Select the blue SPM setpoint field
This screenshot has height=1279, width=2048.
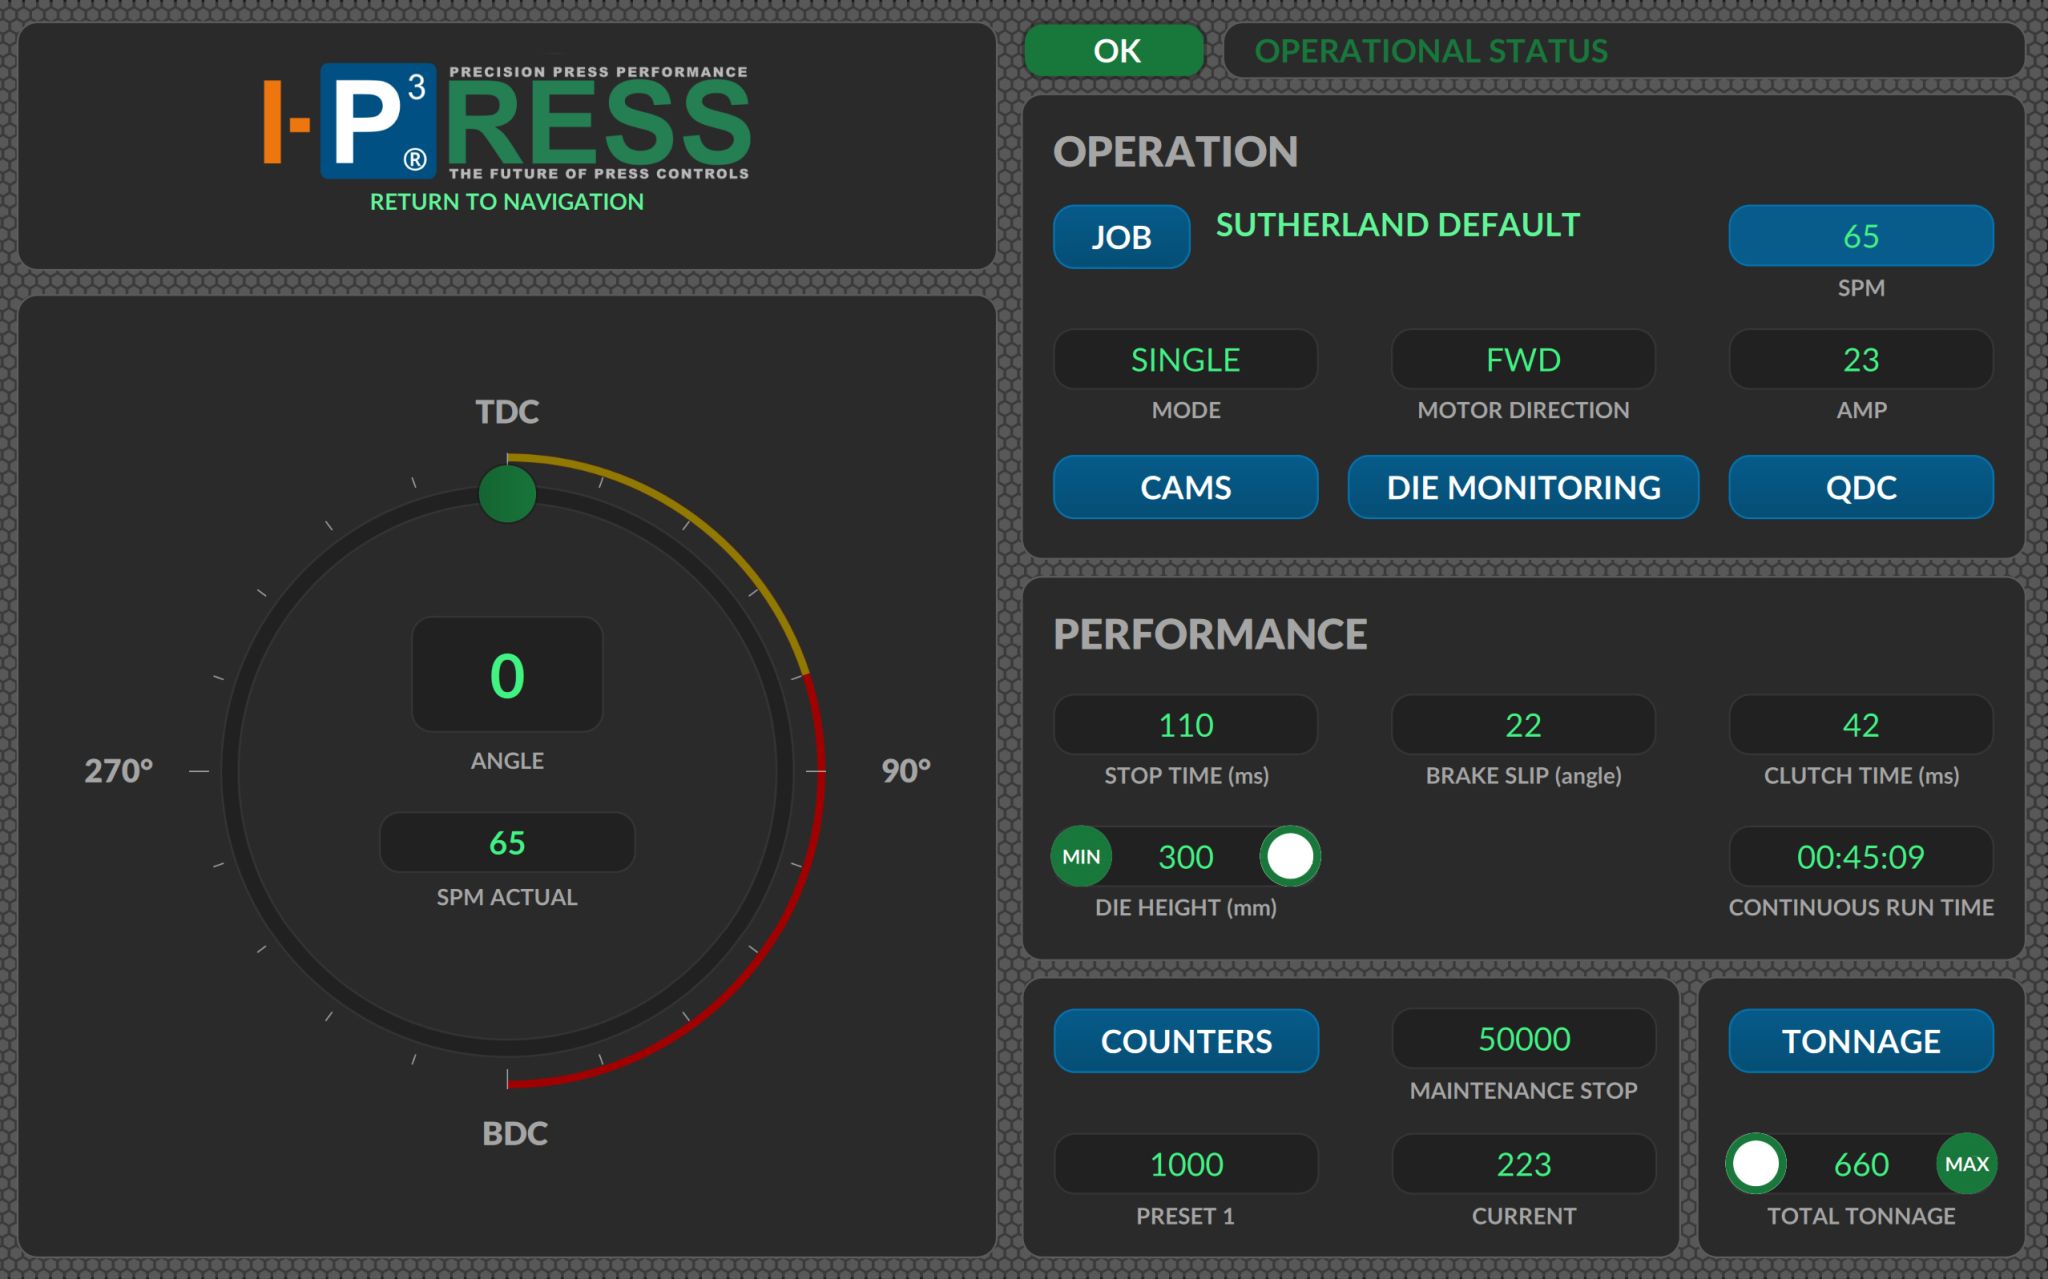pyautogui.click(x=1860, y=236)
